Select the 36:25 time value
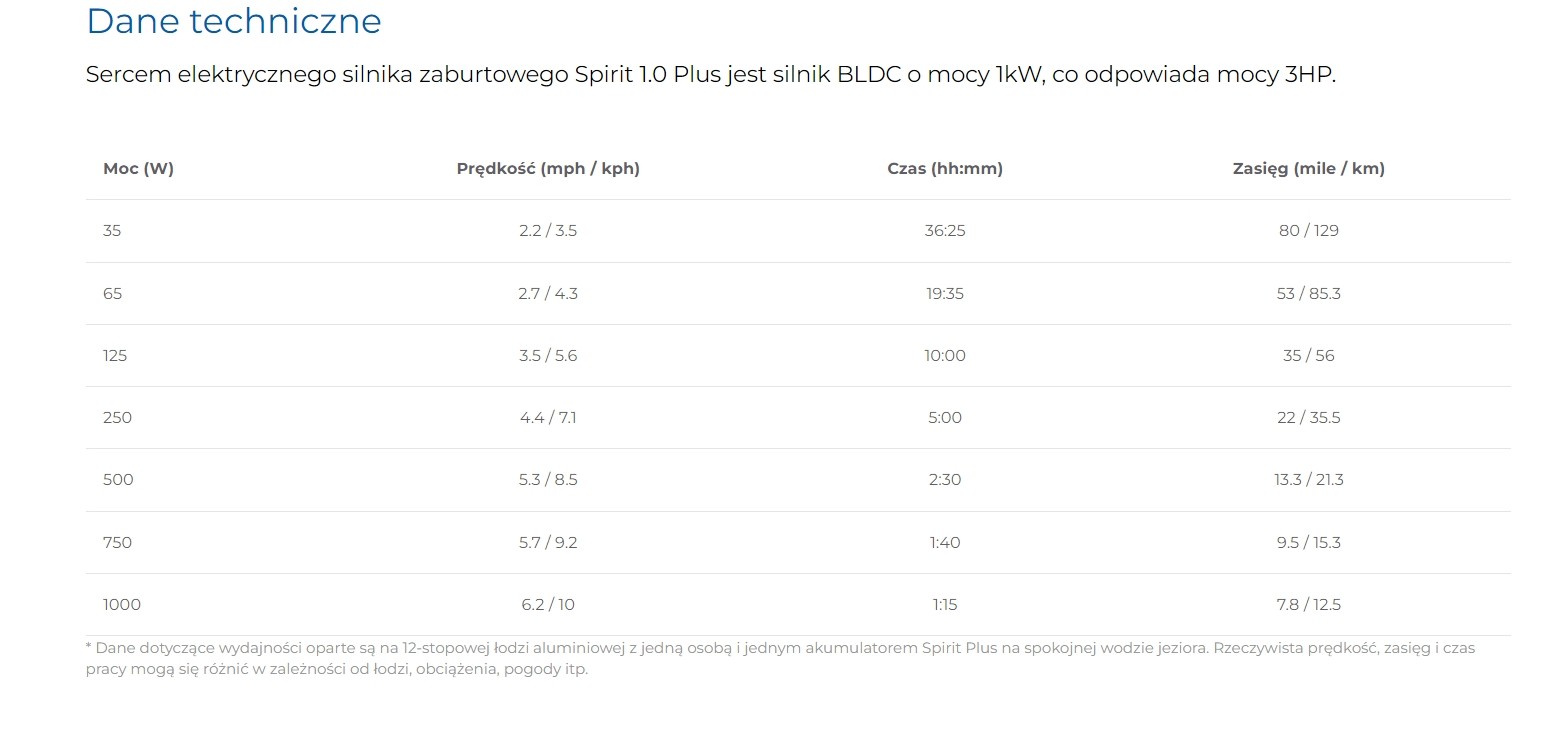Screen dimensions: 1542x732 945,231
